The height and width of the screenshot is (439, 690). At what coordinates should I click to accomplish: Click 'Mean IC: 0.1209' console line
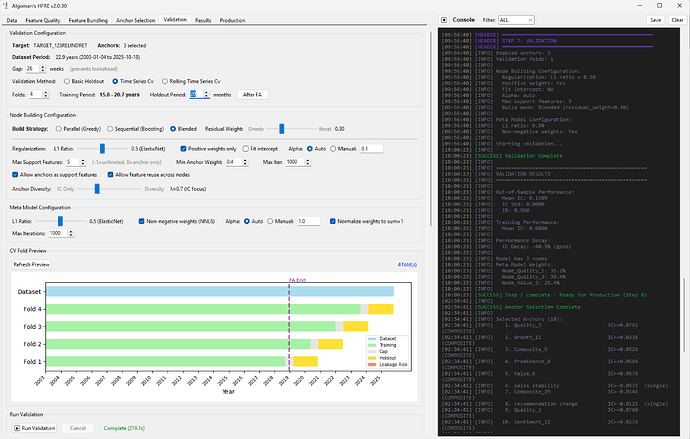click(525, 198)
